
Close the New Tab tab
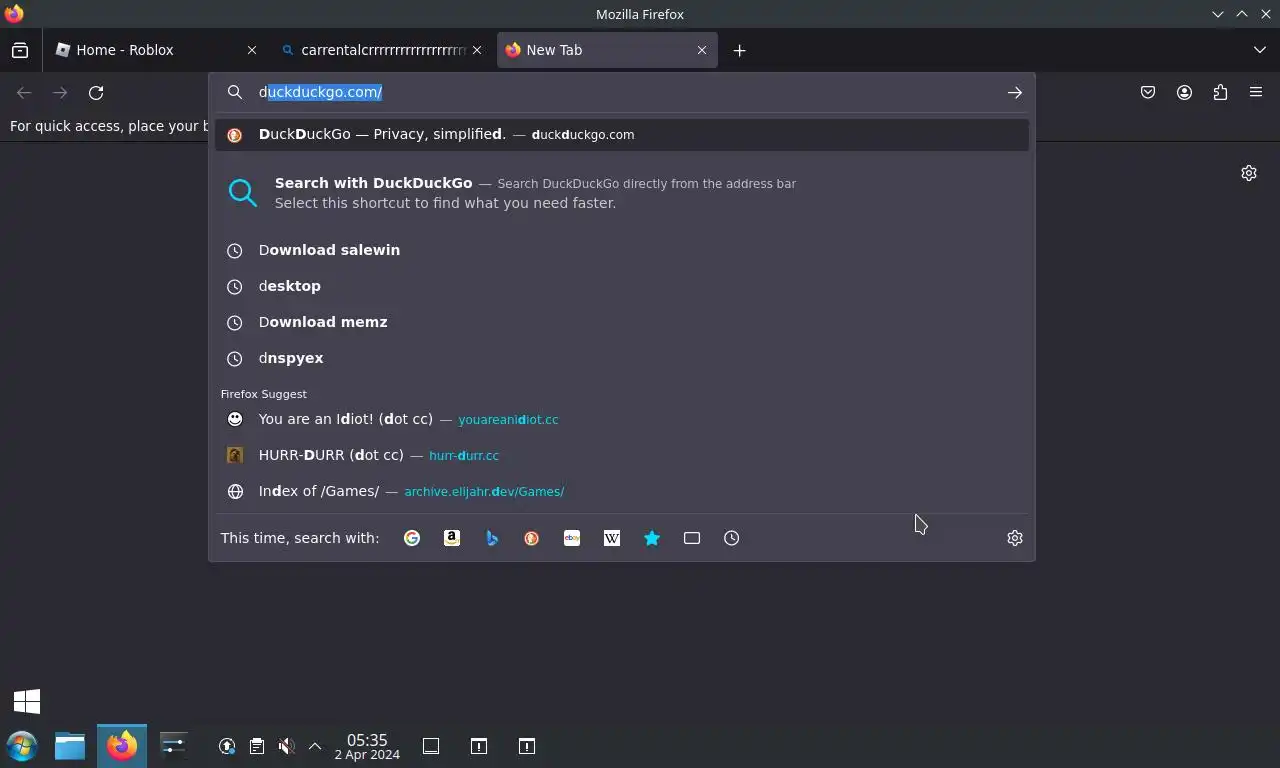tap(702, 50)
